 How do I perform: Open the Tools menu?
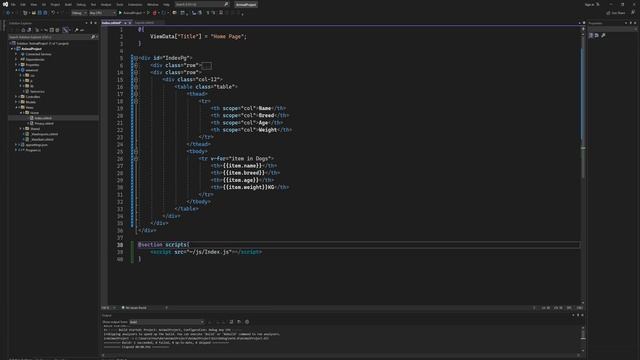(120, 4)
